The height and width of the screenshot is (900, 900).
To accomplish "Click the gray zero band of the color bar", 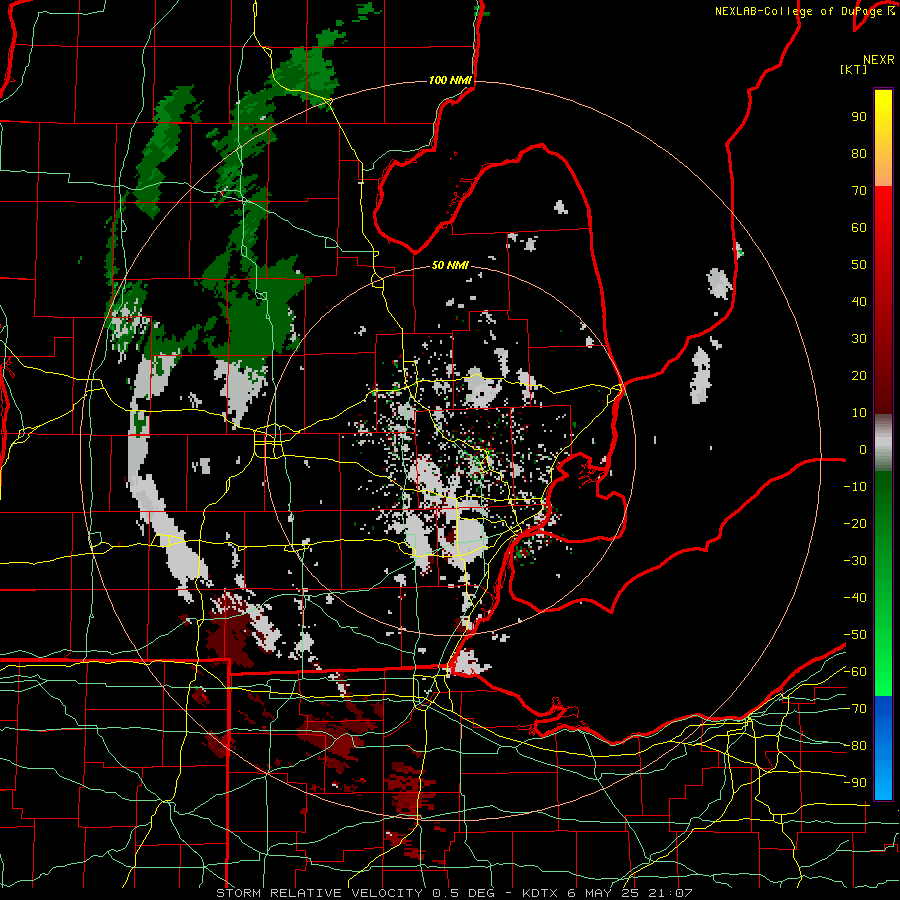I will coord(883,443).
